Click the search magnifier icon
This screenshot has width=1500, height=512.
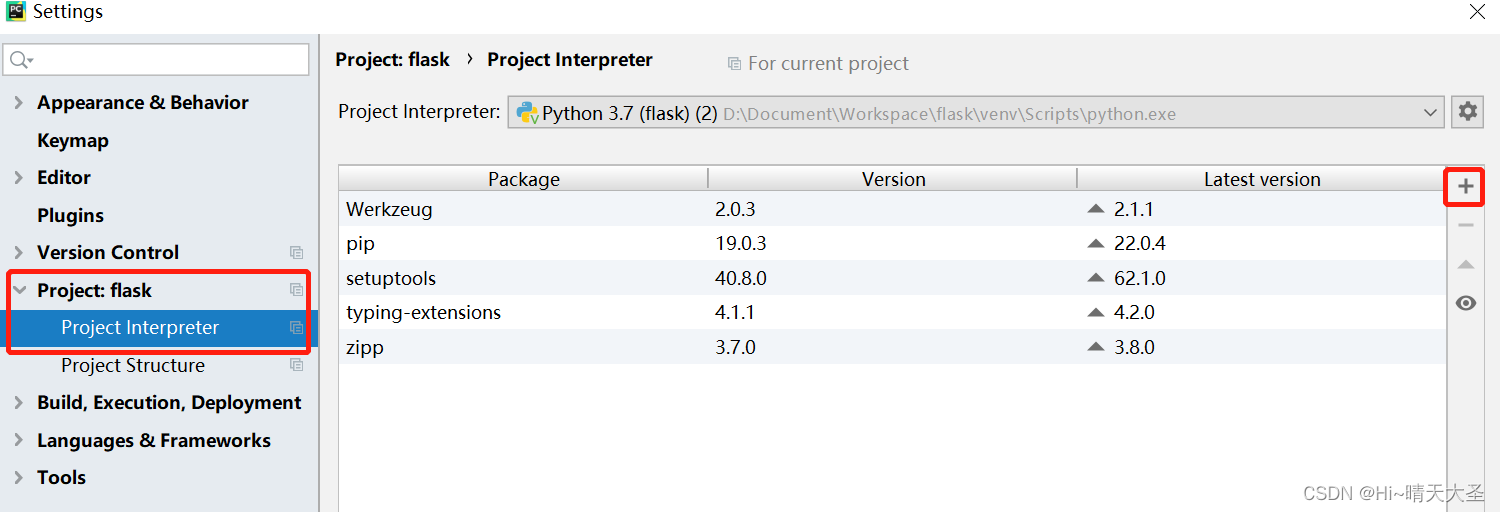pyautogui.click(x=20, y=61)
